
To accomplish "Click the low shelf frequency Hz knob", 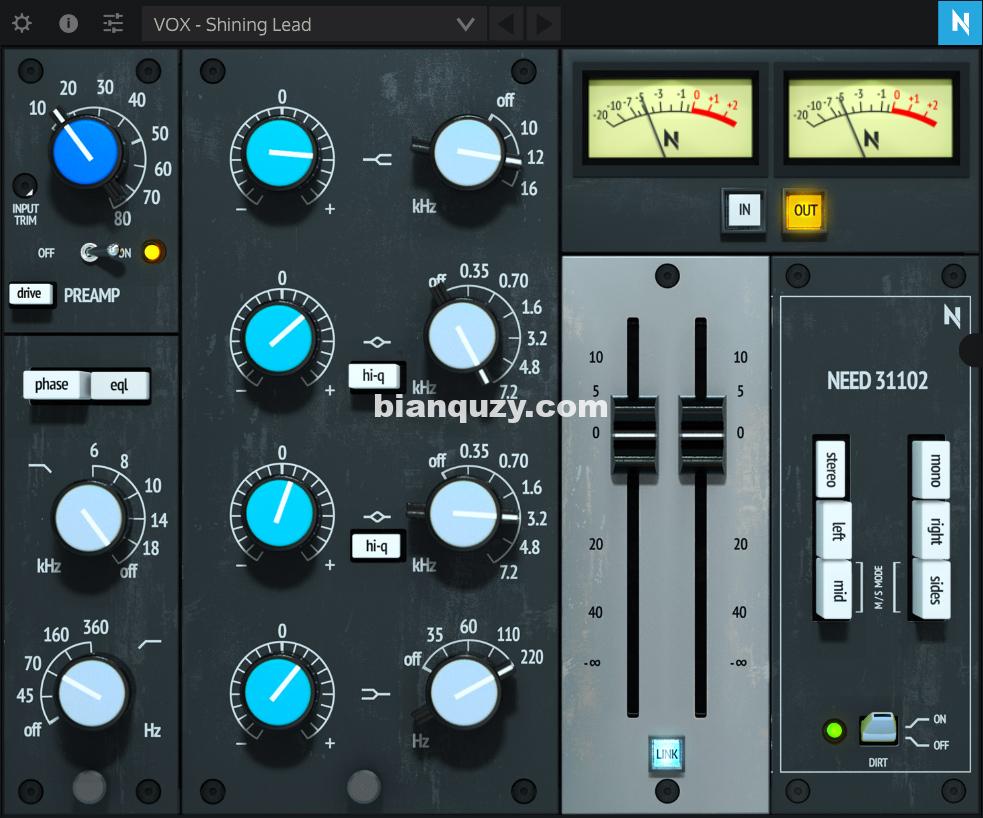I will click(465, 691).
